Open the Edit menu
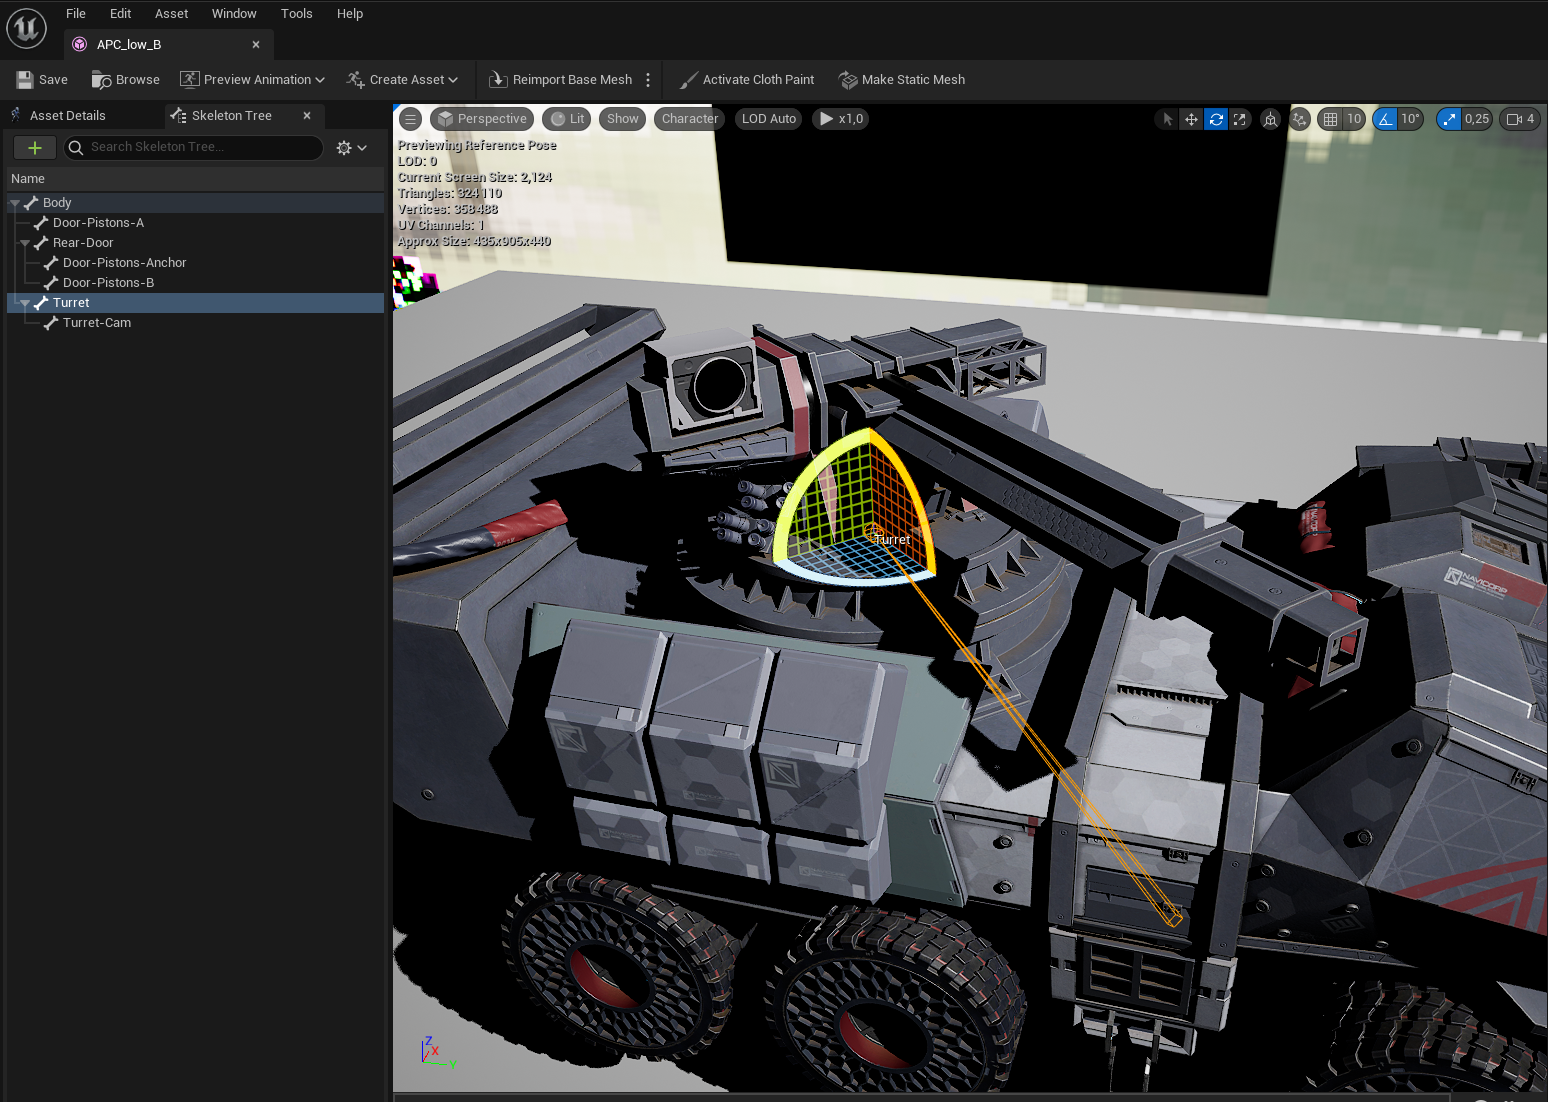This screenshot has width=1548, height=1102. click(x=120, y=14)
